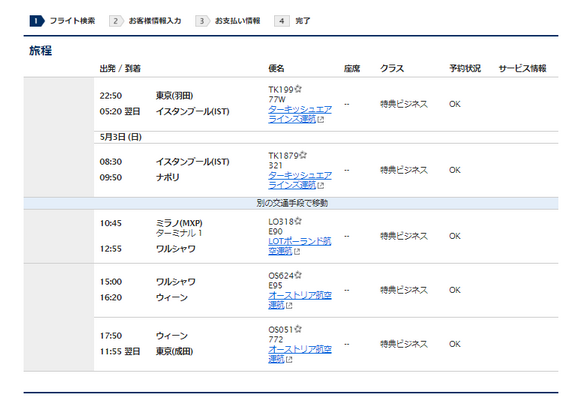Click external link icon for OS051 operator
The width and height of the screenshot is (578, 396).
point(289,359)
